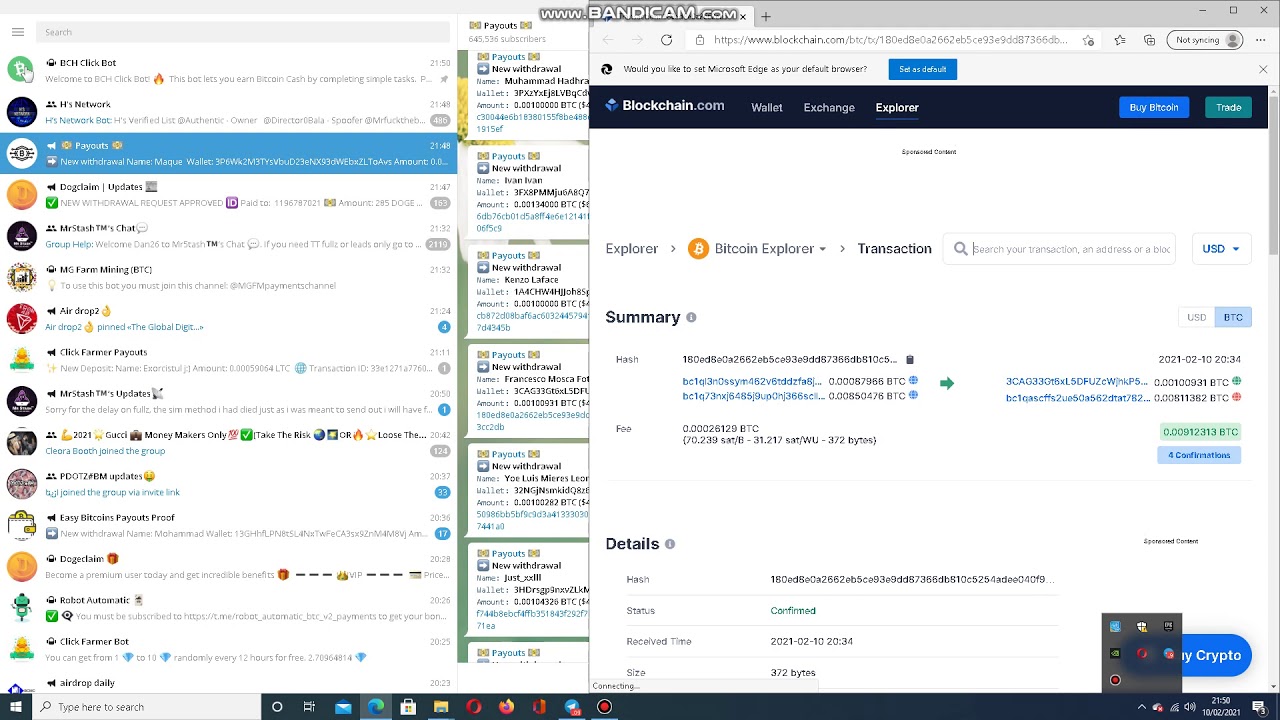Click globe icon beside 0.00850476 BTC
Screen dimensions: 1280x720
point(913,396)
